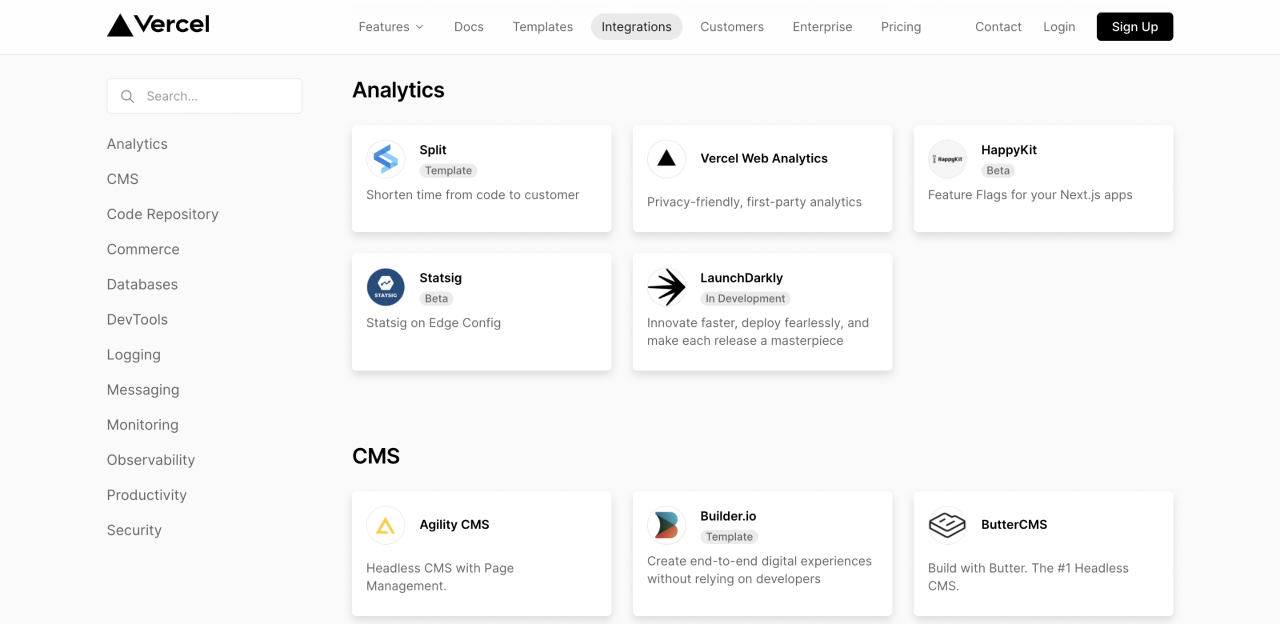Click the Beta badge on HappyKit

point(998,171)
